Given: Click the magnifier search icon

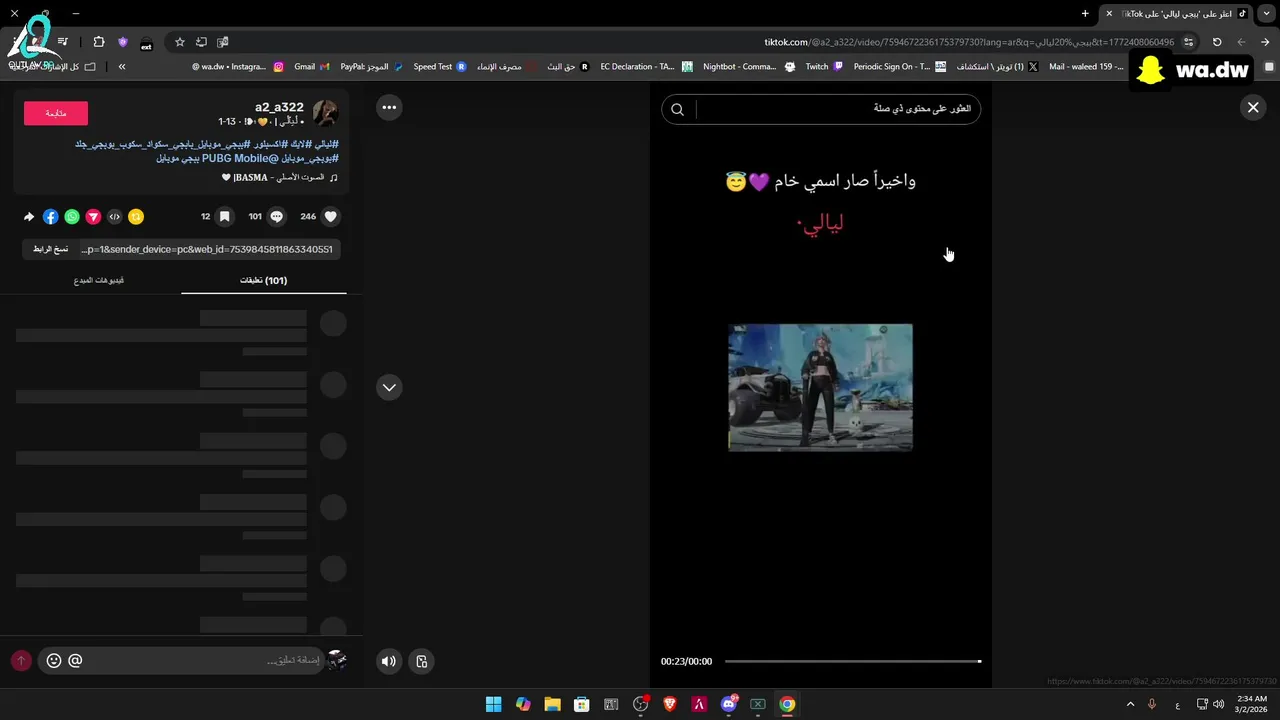Looking at the screenshot, I should click(x=677, y=109).
